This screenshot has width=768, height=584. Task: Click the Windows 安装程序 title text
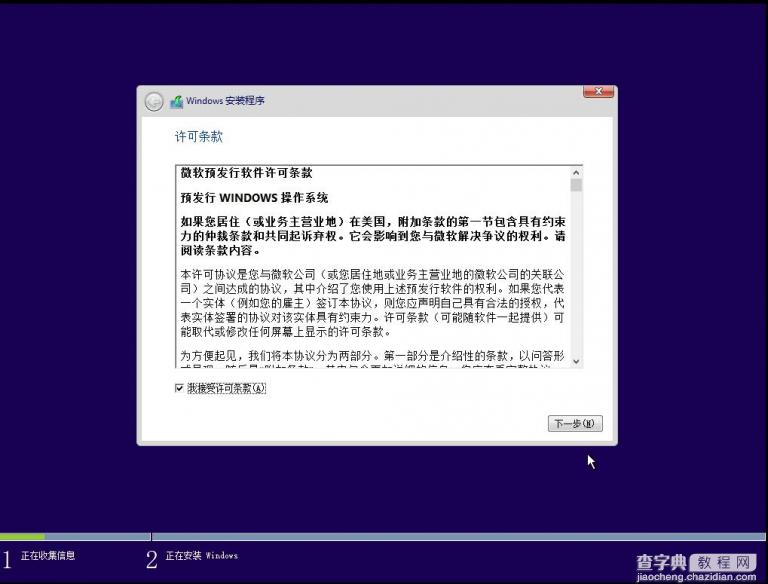coord(225,101)
